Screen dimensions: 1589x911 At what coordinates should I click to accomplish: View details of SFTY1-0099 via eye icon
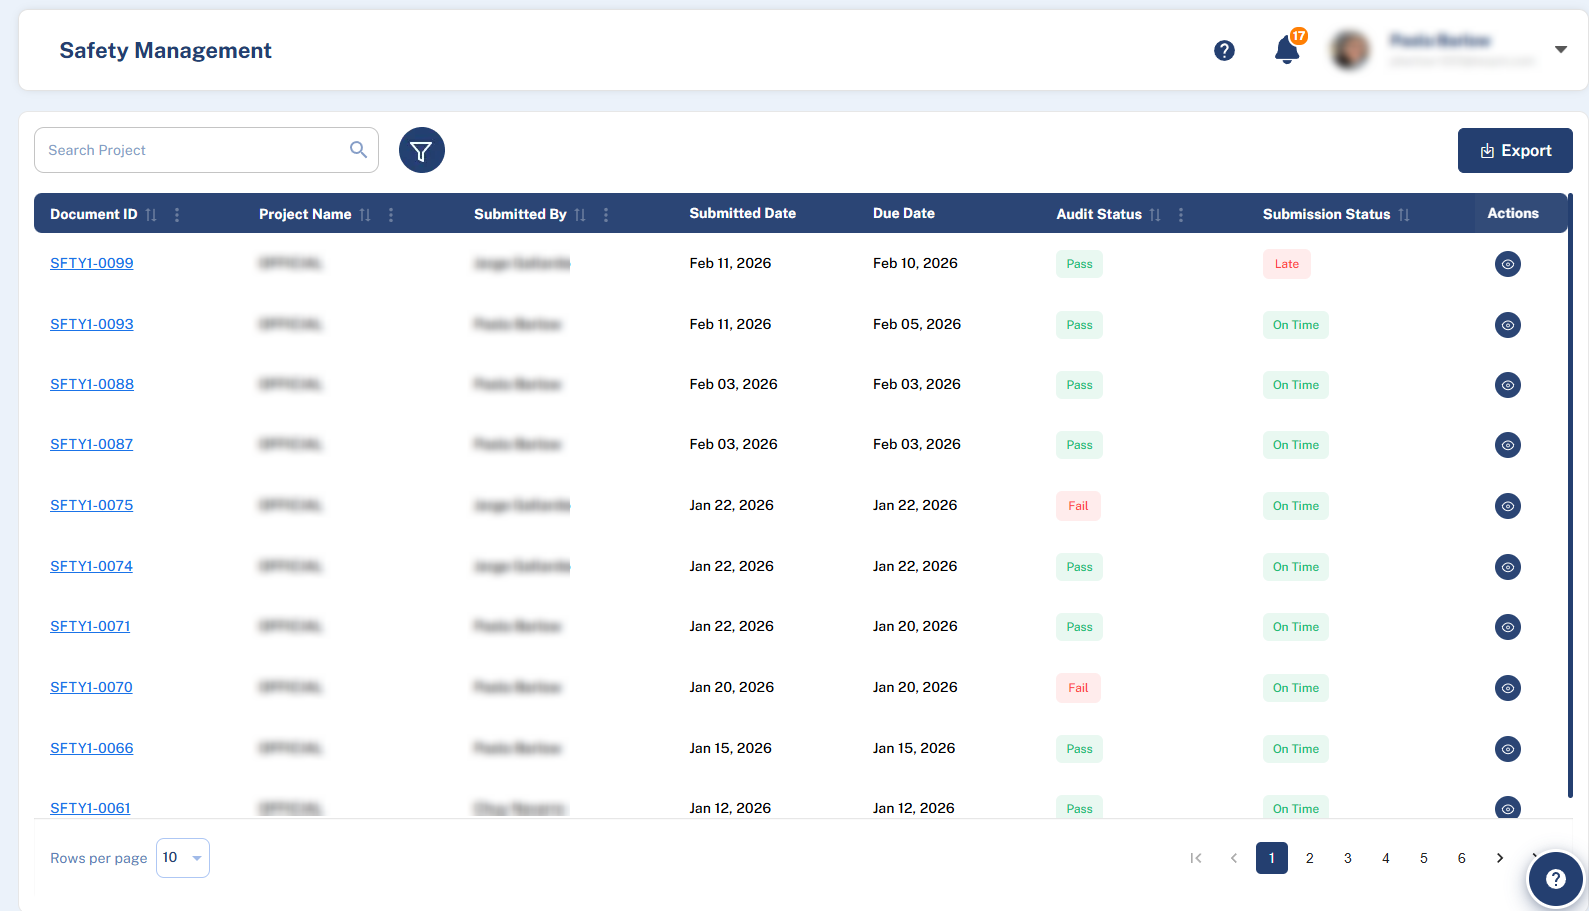point(1507,264)
